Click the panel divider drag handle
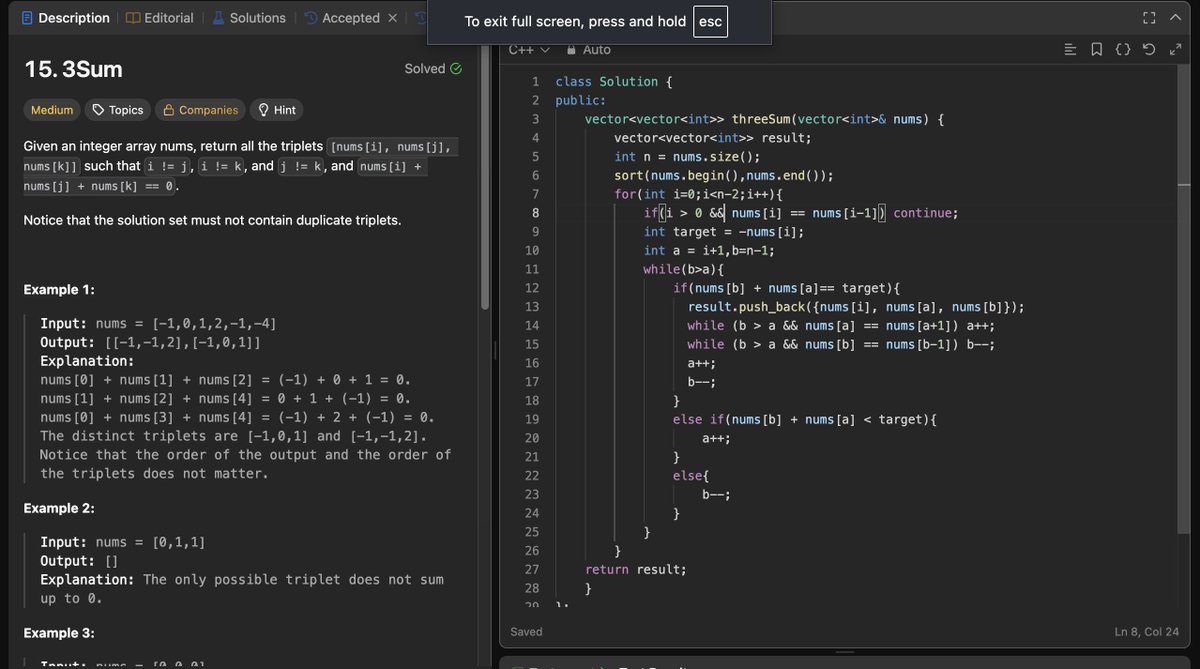Screen dimensions: 1200x669 pyautogui.click(x=495, y=351)
